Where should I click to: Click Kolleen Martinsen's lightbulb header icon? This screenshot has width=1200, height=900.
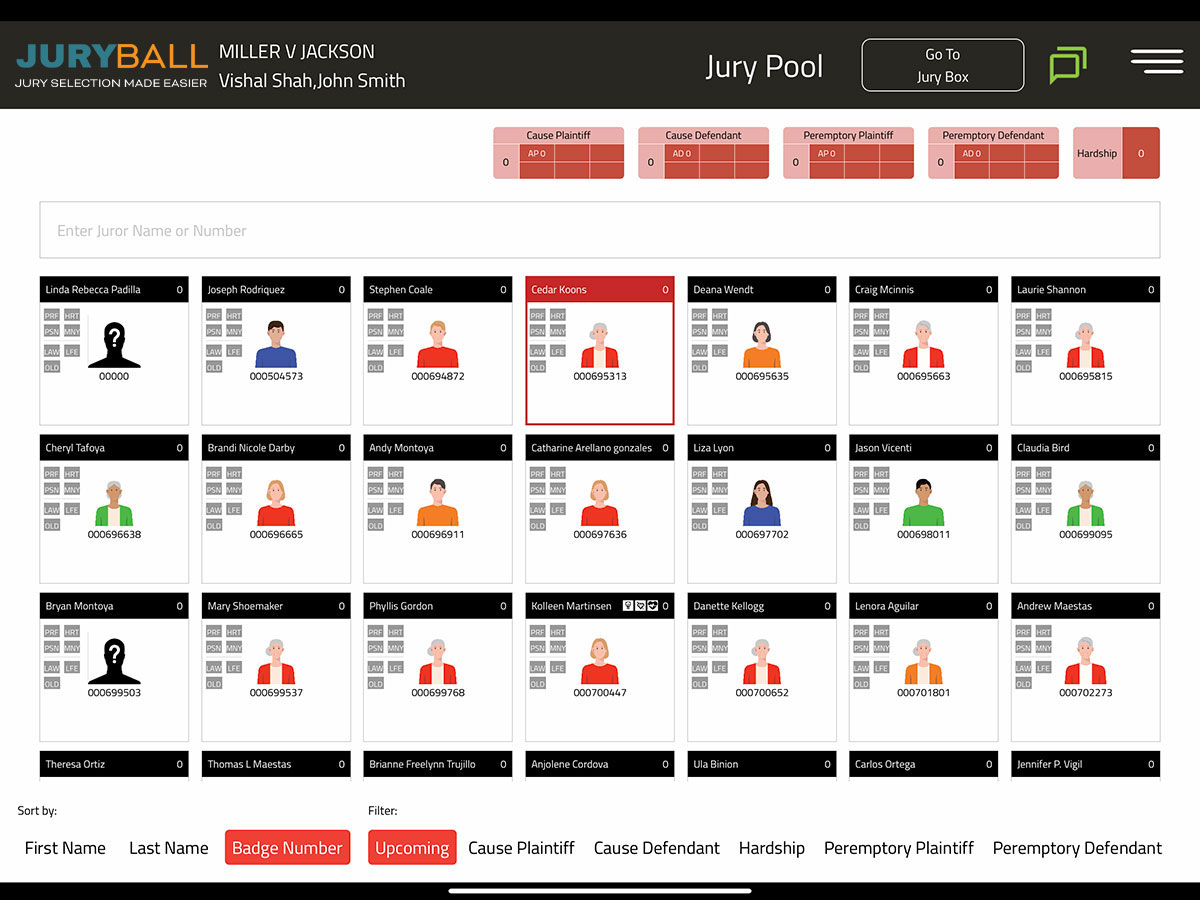[628, 606]
